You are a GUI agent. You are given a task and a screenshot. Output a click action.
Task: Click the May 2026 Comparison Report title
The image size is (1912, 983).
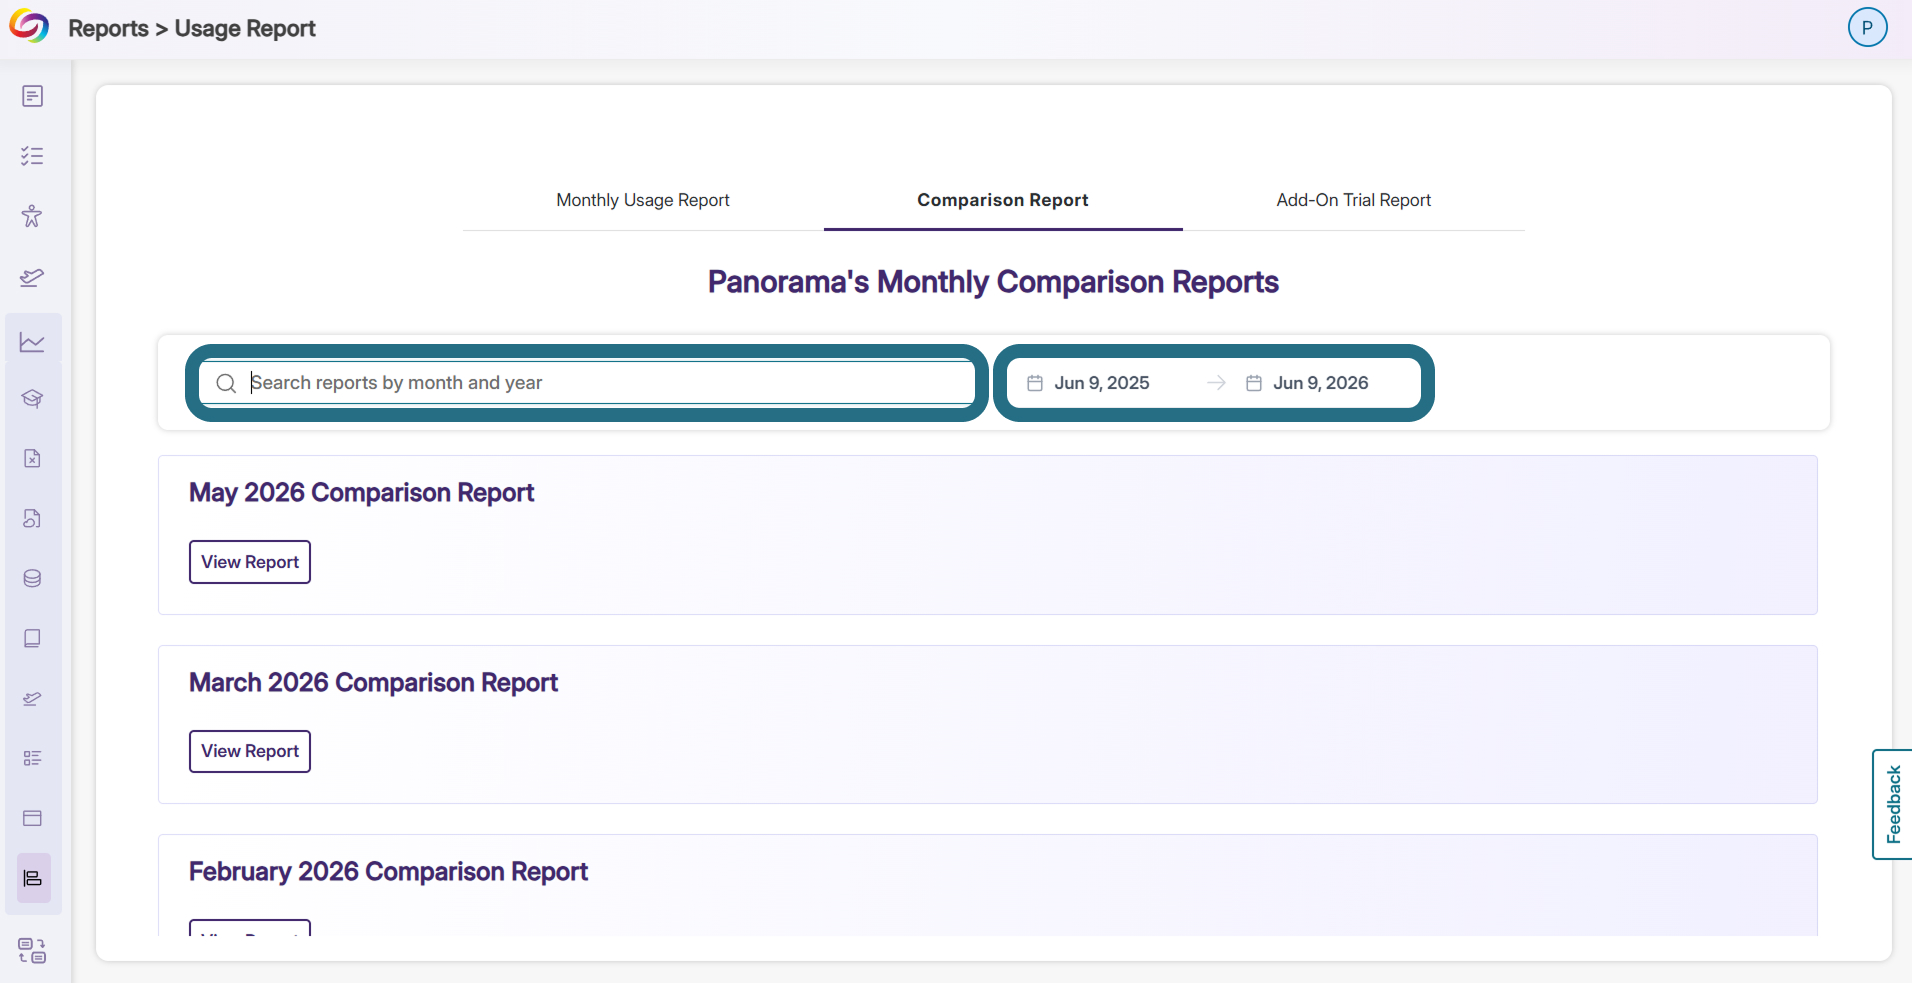pyautogui.click(x=362, y=493)
